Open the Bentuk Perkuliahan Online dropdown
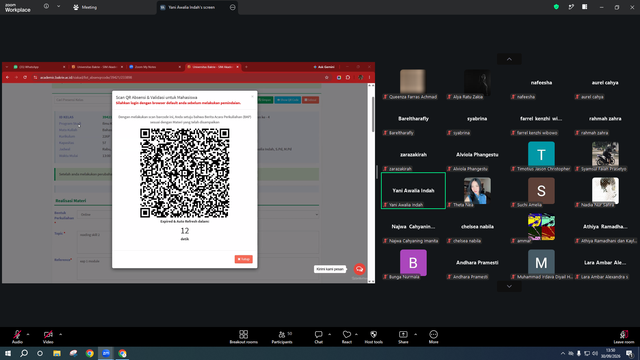Image resolution: width=640 pixels, height=360 pixels. click(x=198, y=215)
